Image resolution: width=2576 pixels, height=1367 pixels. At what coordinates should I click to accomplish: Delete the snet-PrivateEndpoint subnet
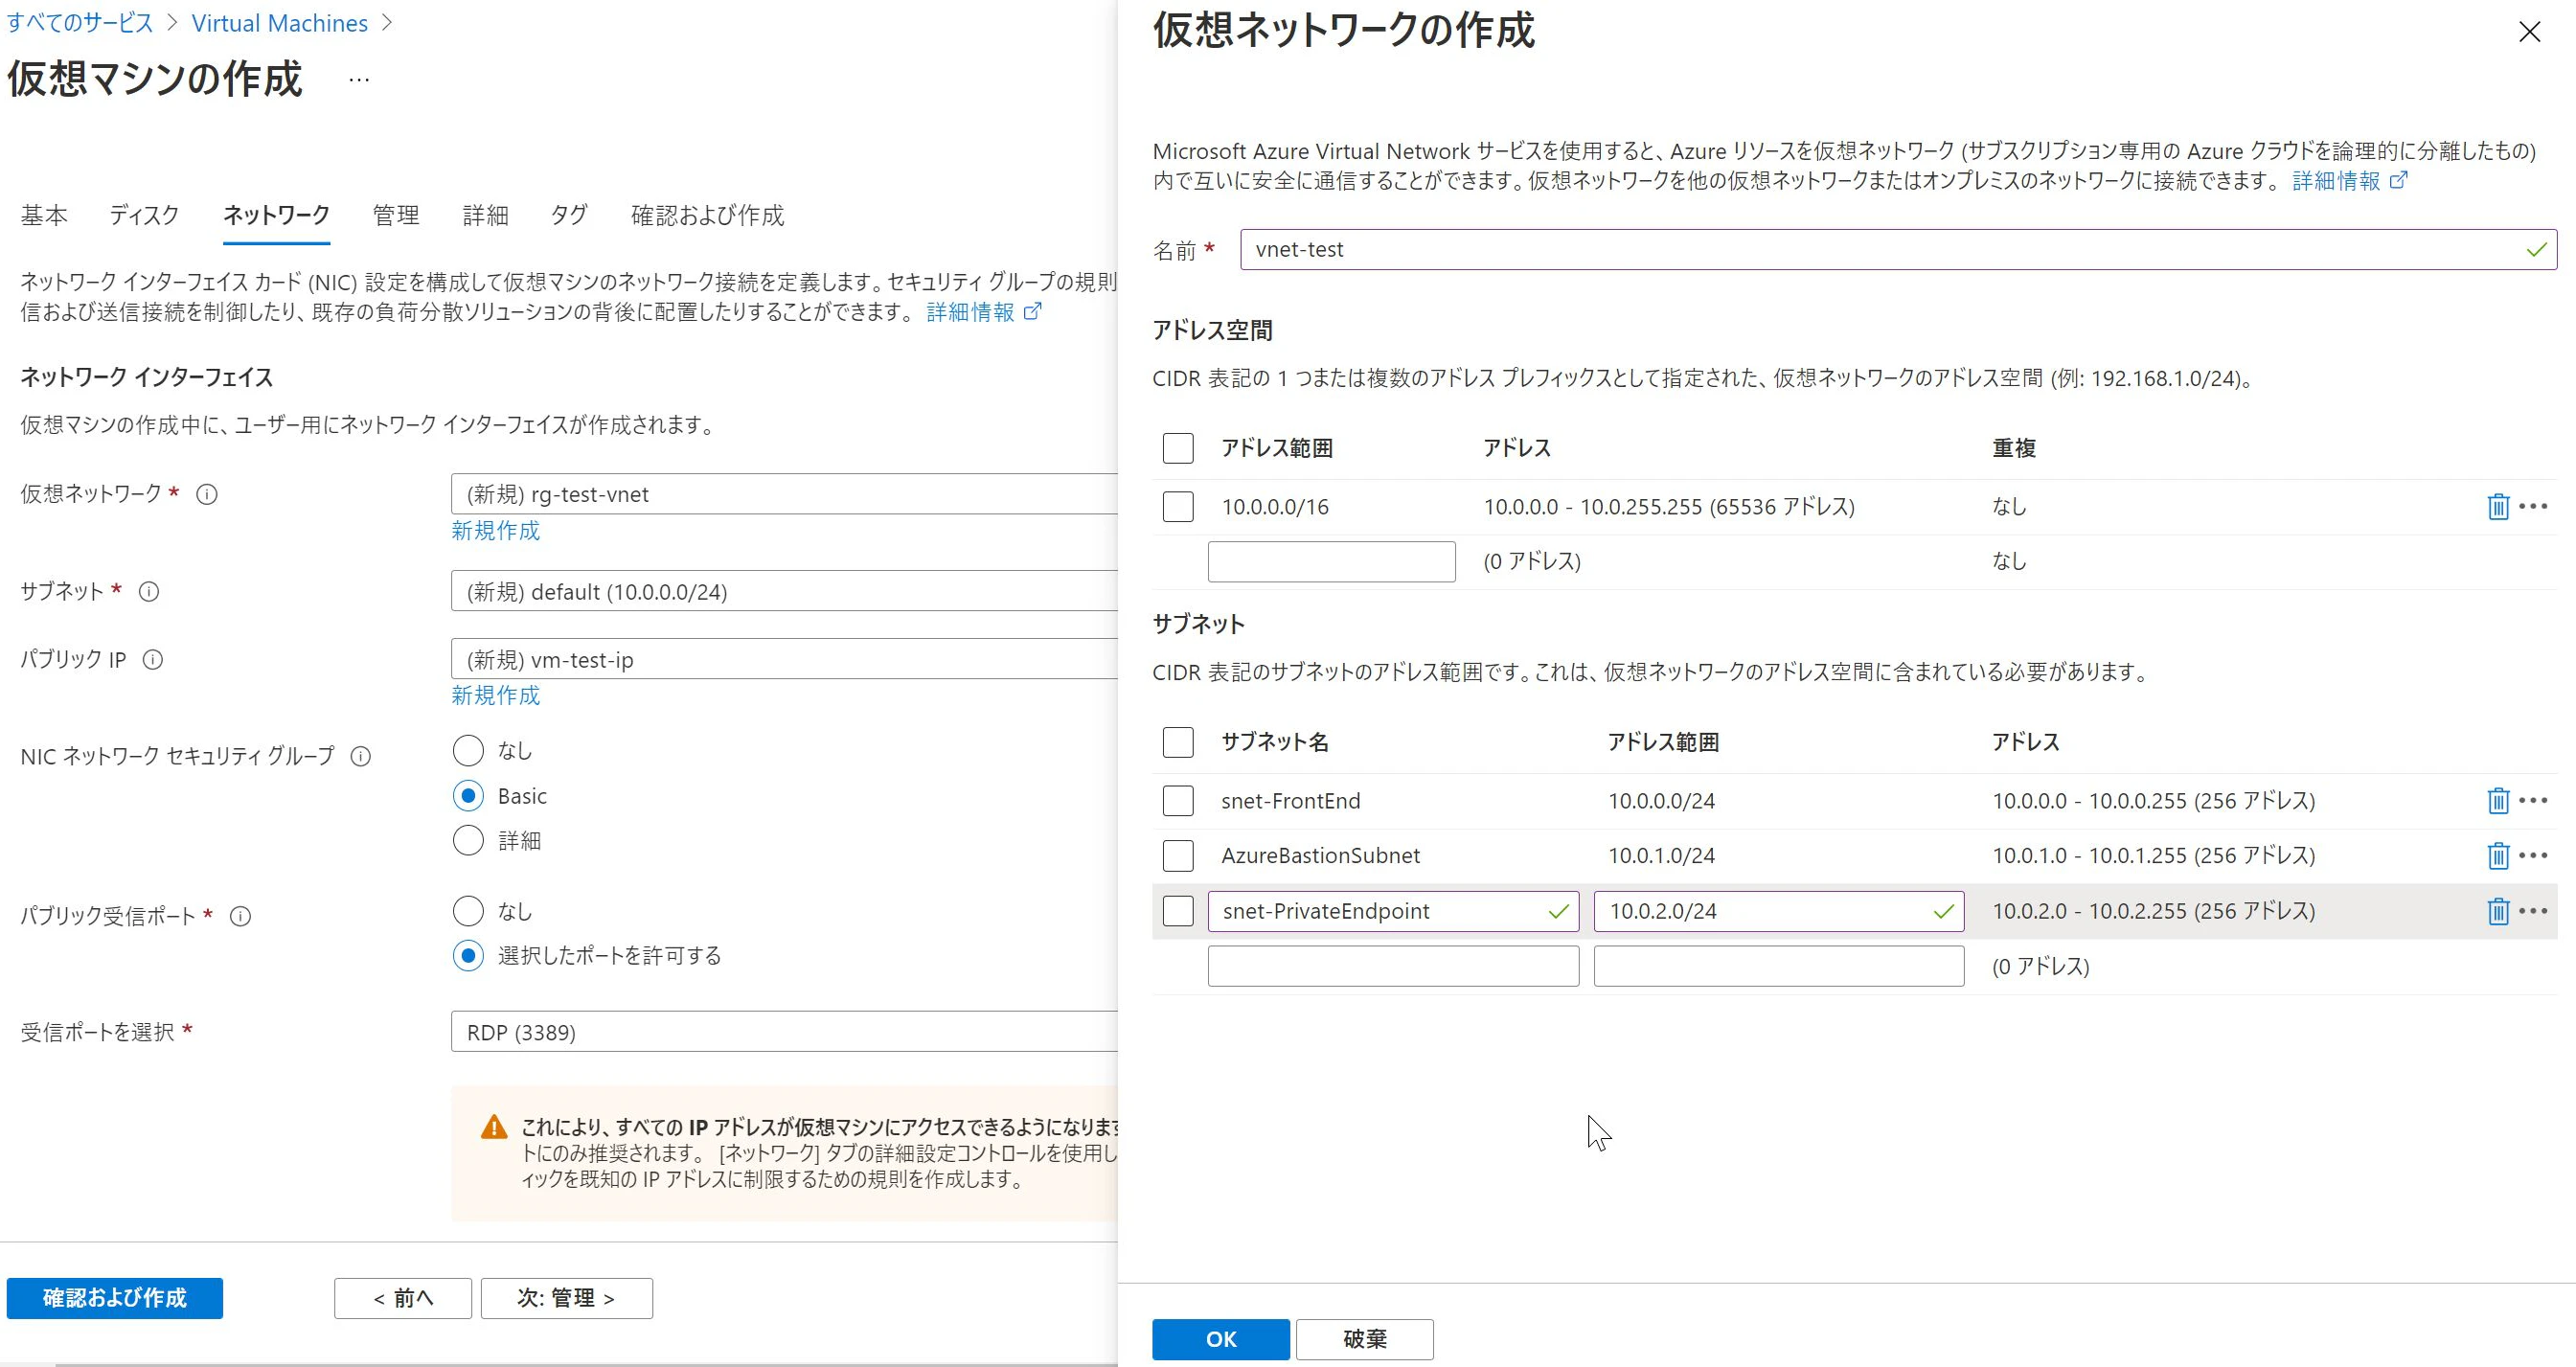[x=2497, y=911]
